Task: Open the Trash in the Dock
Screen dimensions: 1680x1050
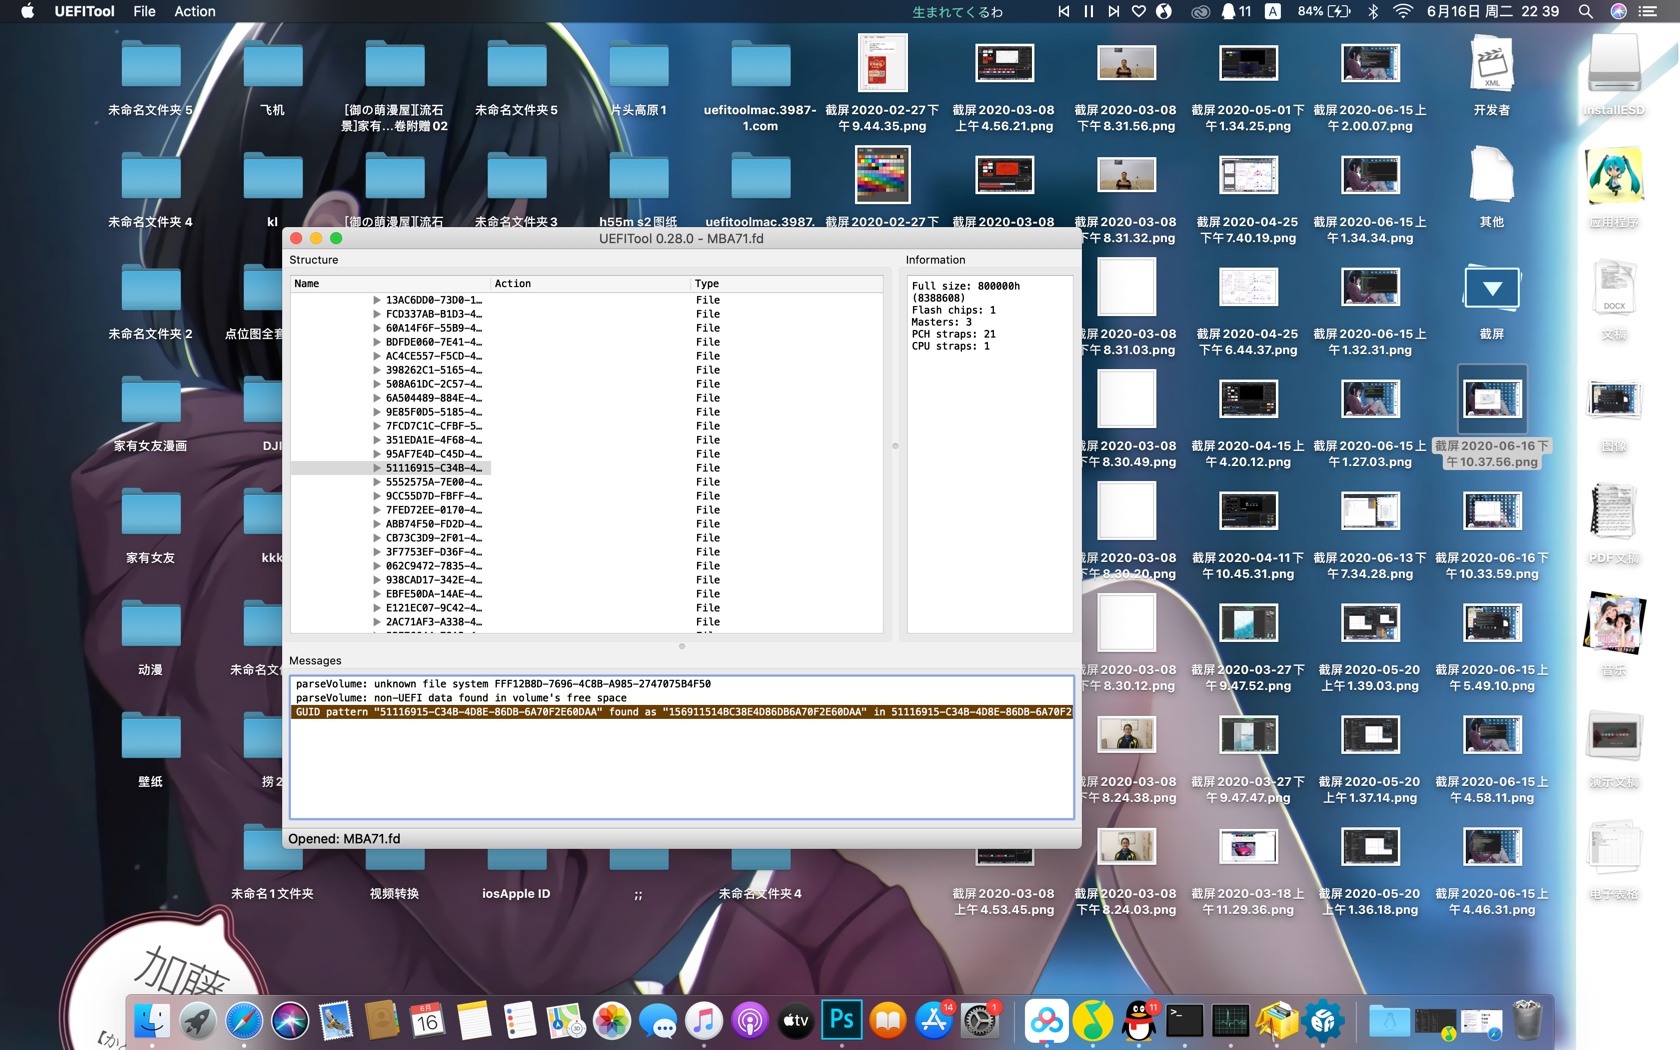Action: (x=1527, y=1021)
